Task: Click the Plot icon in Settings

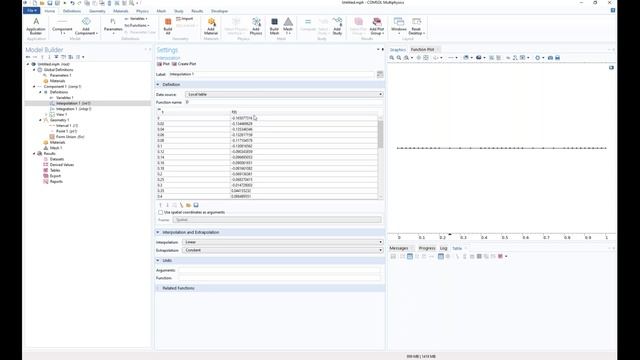Action: click(163, 64)
